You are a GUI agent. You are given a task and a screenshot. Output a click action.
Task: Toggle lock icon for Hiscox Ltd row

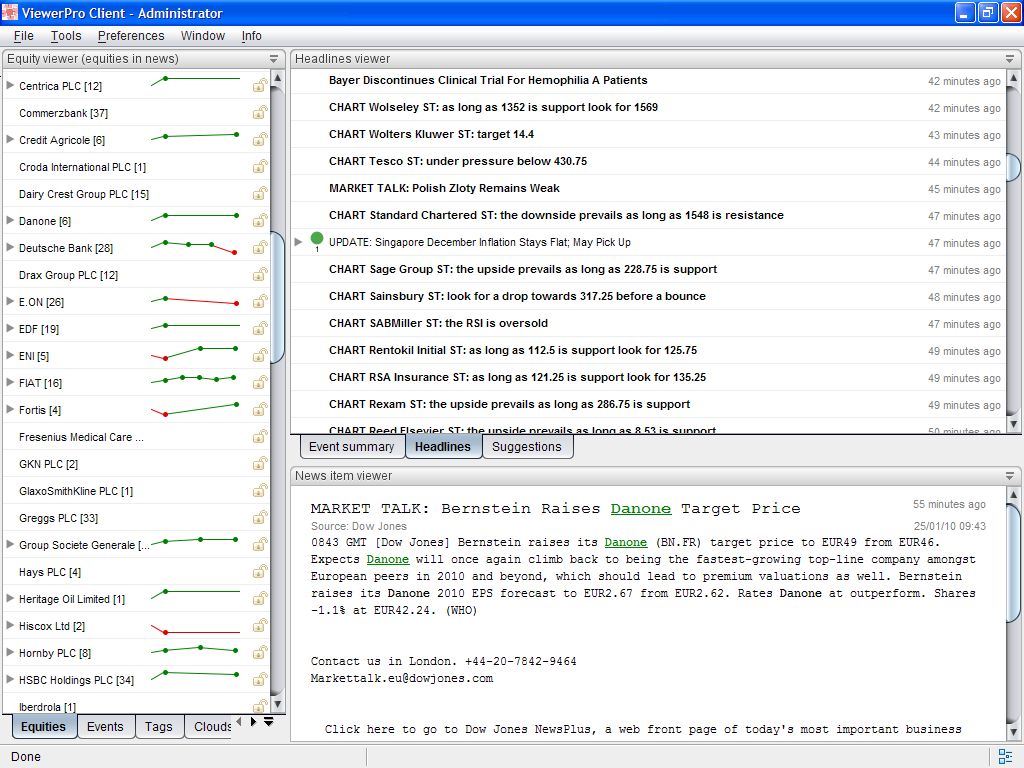coord(260,626)
